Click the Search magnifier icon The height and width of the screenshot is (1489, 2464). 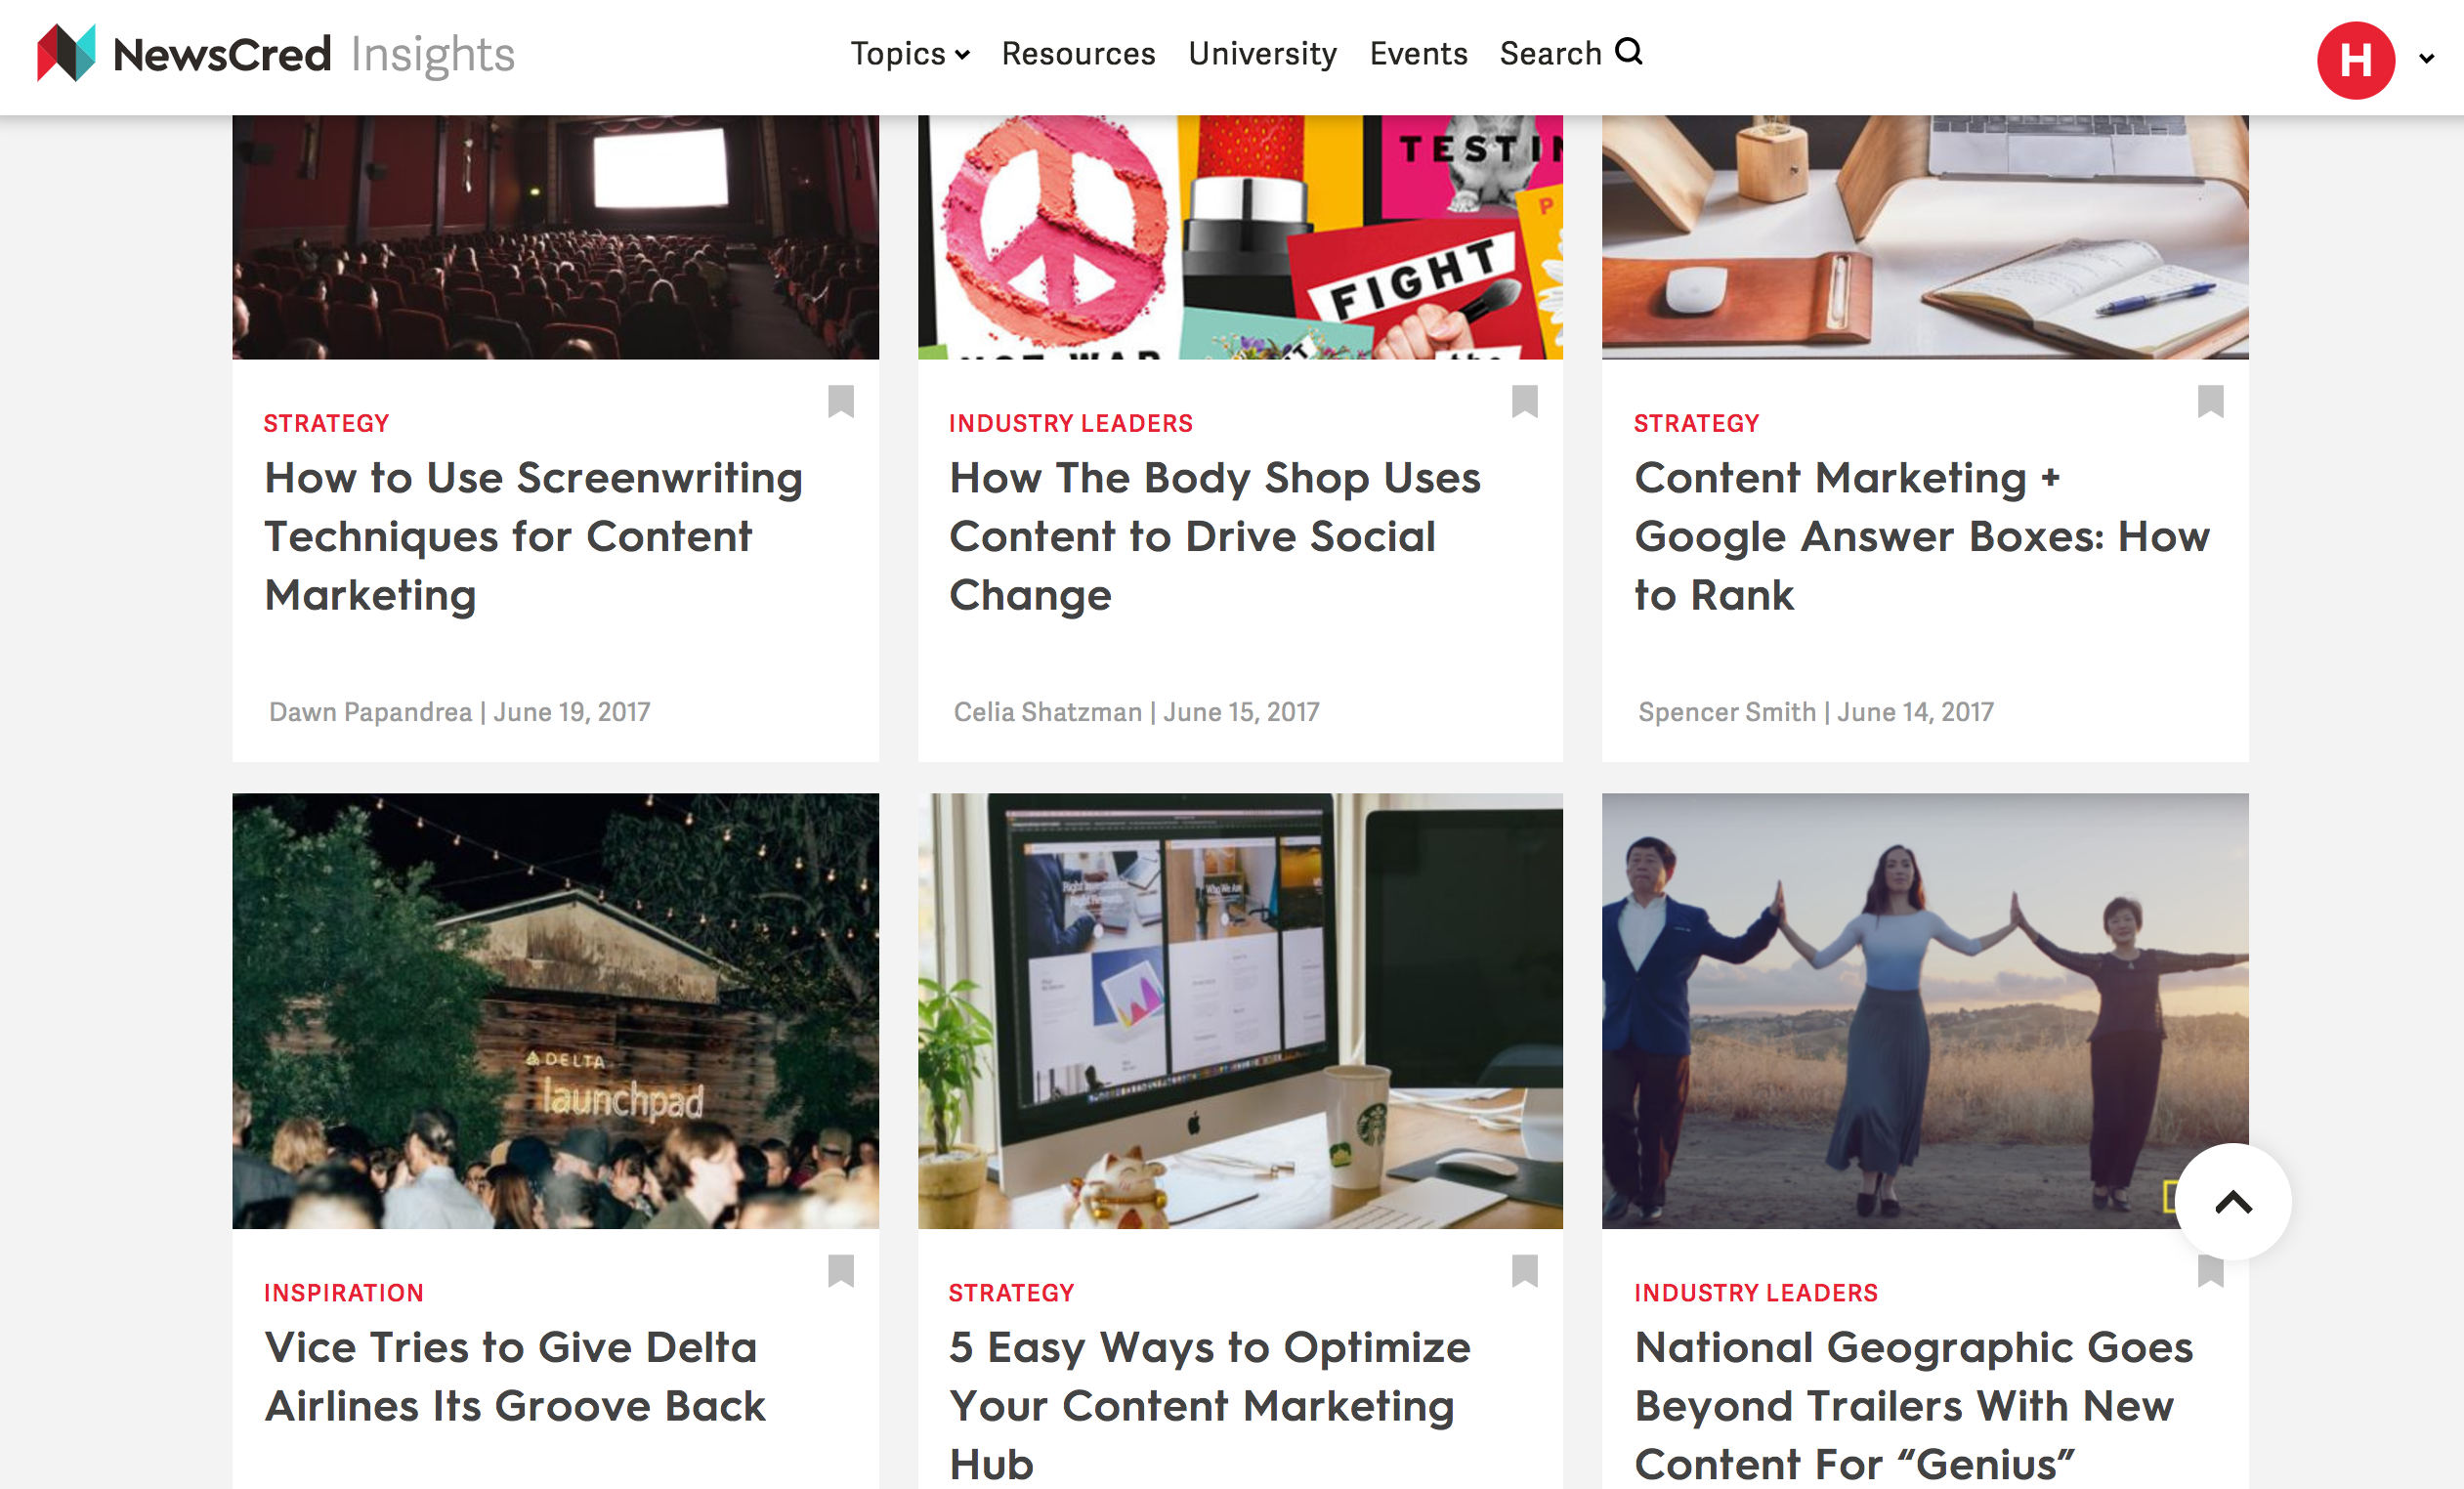click(1629, 51)
